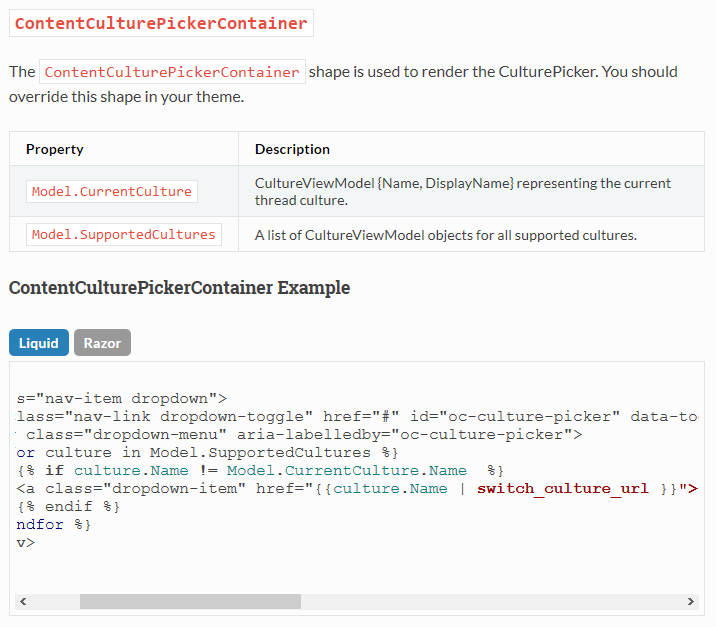Switch to the Razor tab

point(102,342)
